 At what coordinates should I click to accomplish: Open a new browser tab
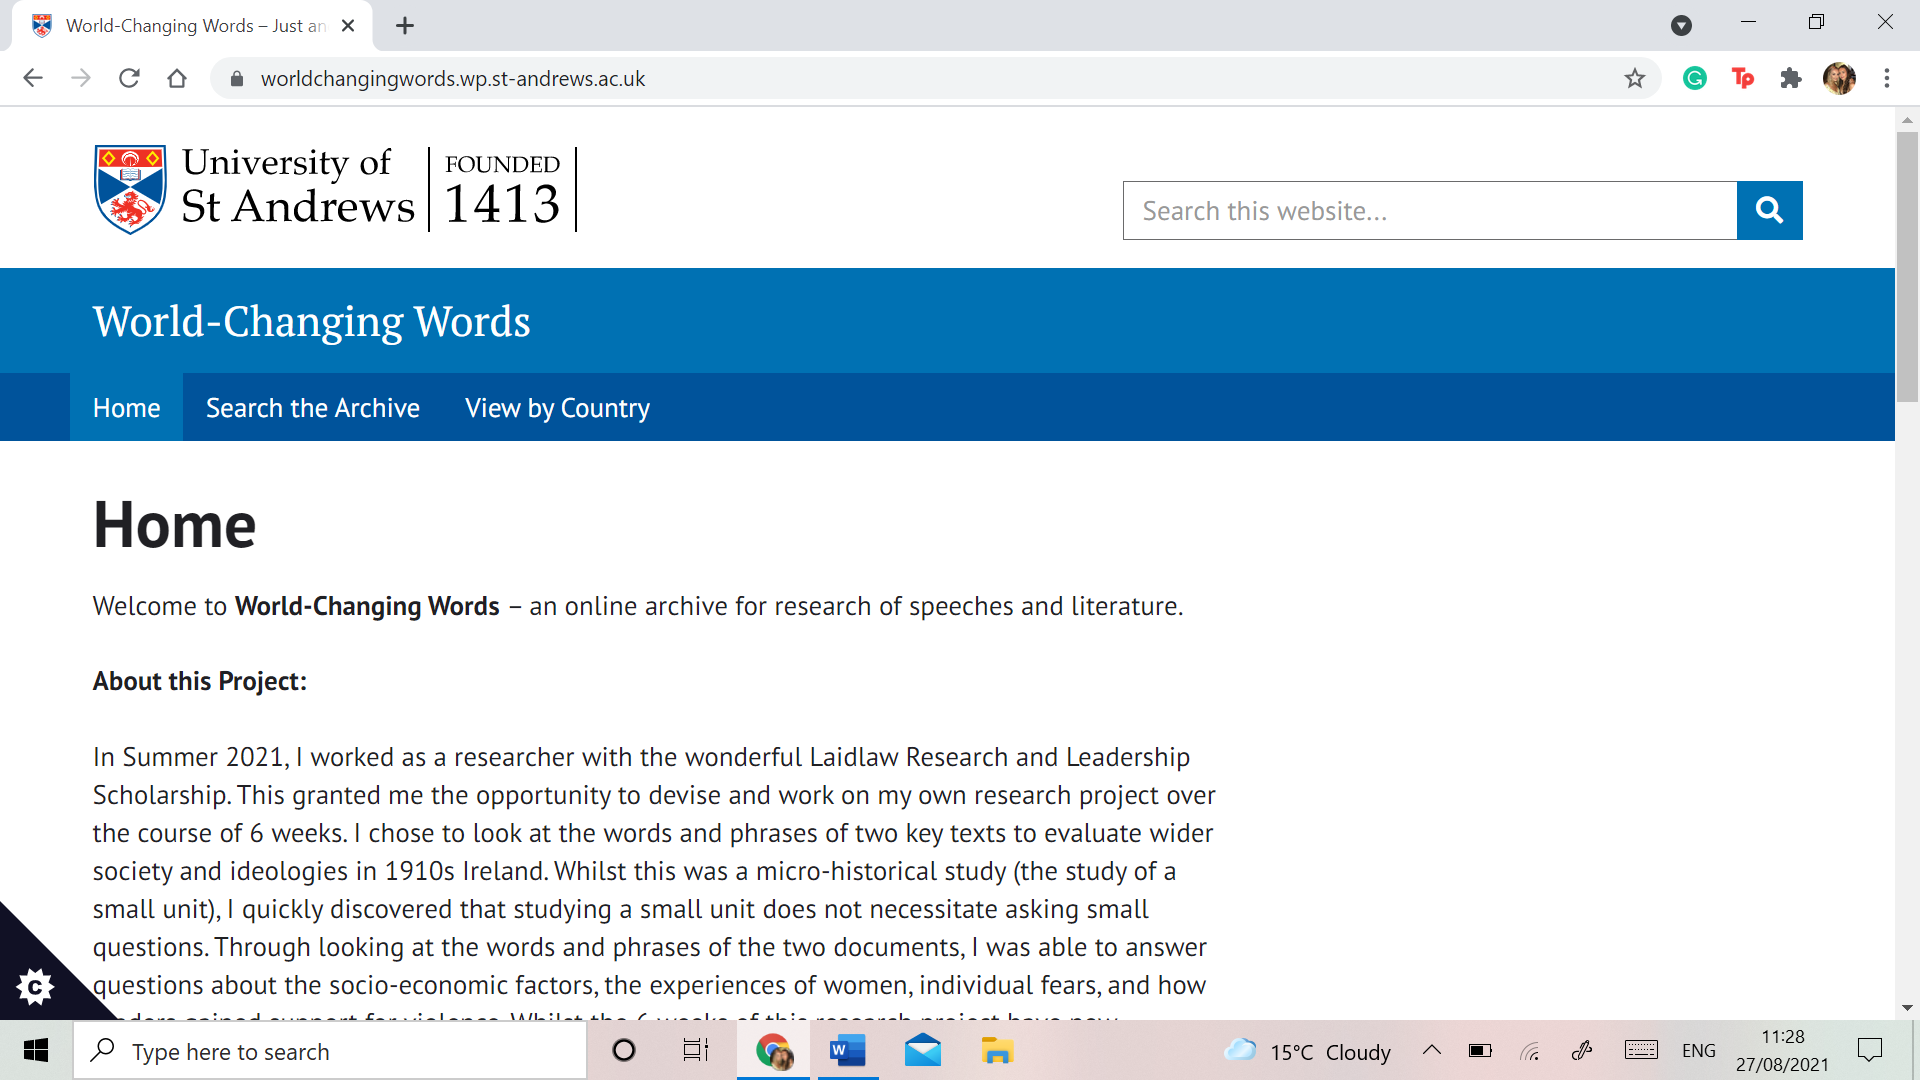(404, 26)
